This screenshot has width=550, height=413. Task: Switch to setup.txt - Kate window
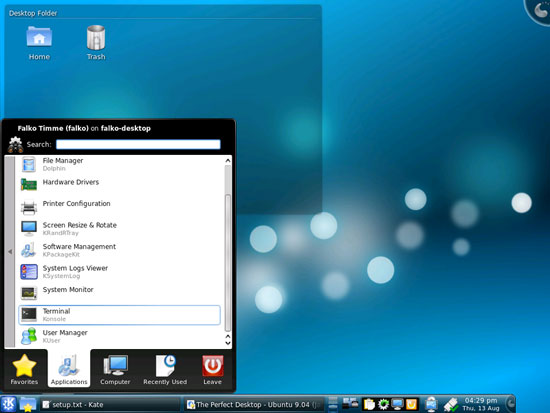[x=110, y=405]
